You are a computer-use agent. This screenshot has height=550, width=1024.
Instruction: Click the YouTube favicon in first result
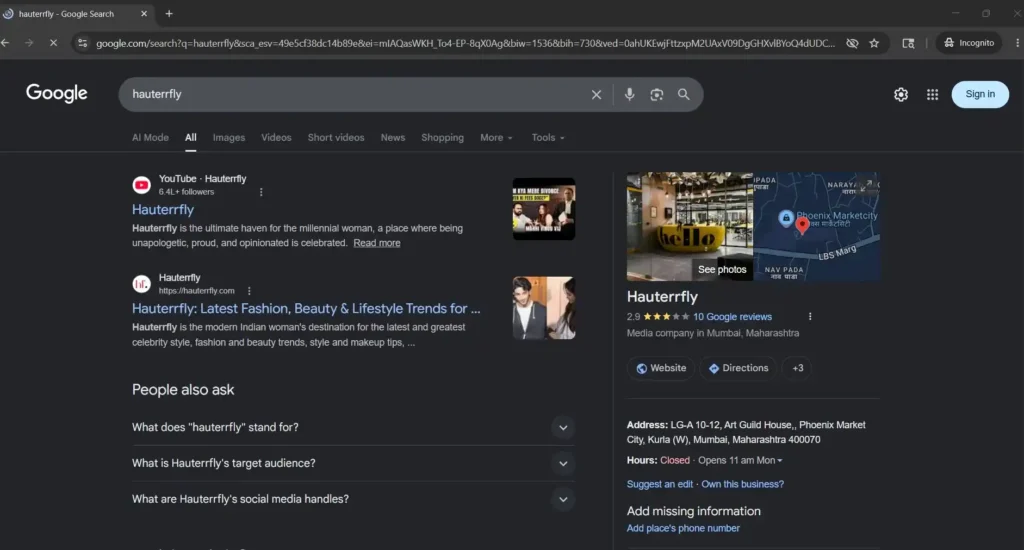pos(142,185)
